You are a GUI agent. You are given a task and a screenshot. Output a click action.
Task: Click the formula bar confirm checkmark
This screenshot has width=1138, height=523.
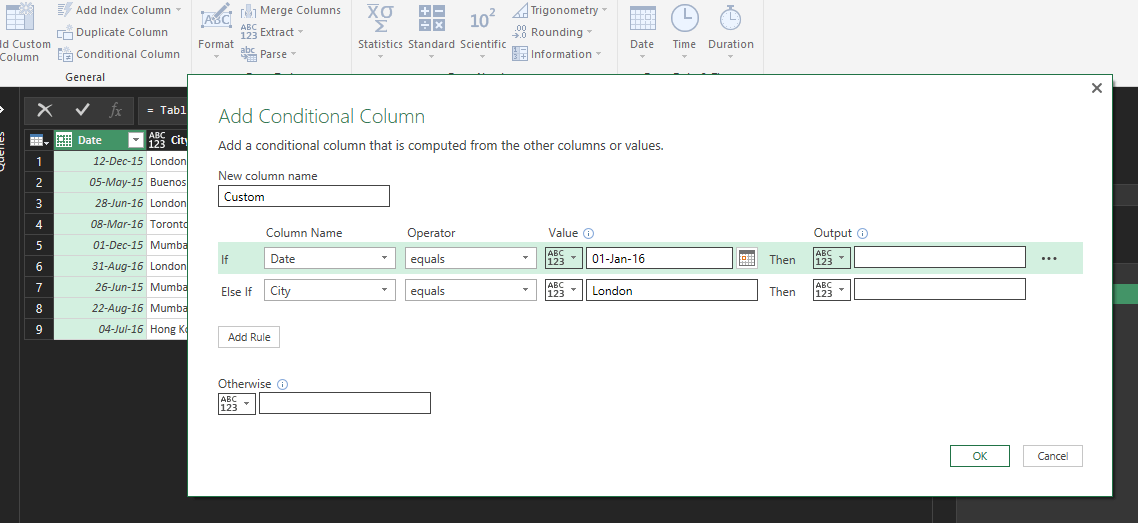pyautogui.click(x=82, y=110)
